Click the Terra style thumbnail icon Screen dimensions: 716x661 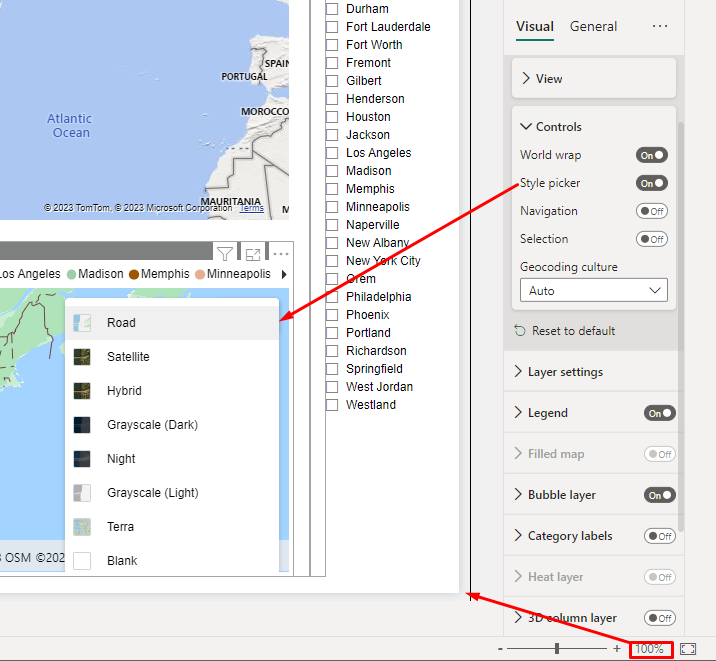click(x=82, y=527)
